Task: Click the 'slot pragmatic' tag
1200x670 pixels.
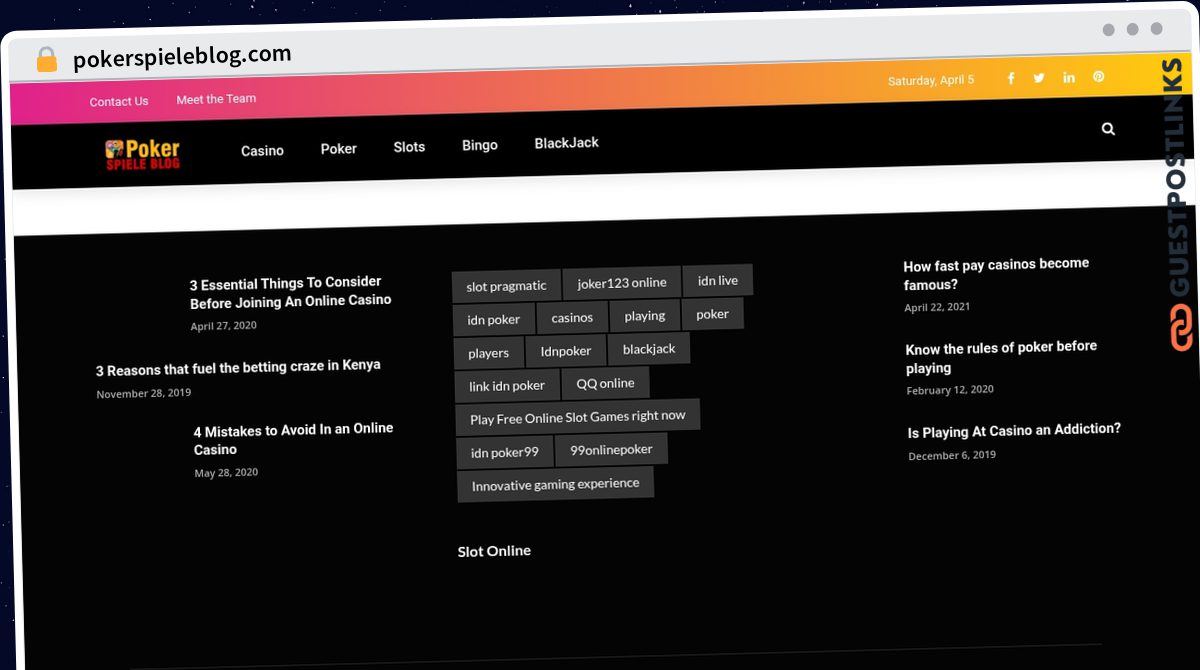Action: click(x=506, y=286)
